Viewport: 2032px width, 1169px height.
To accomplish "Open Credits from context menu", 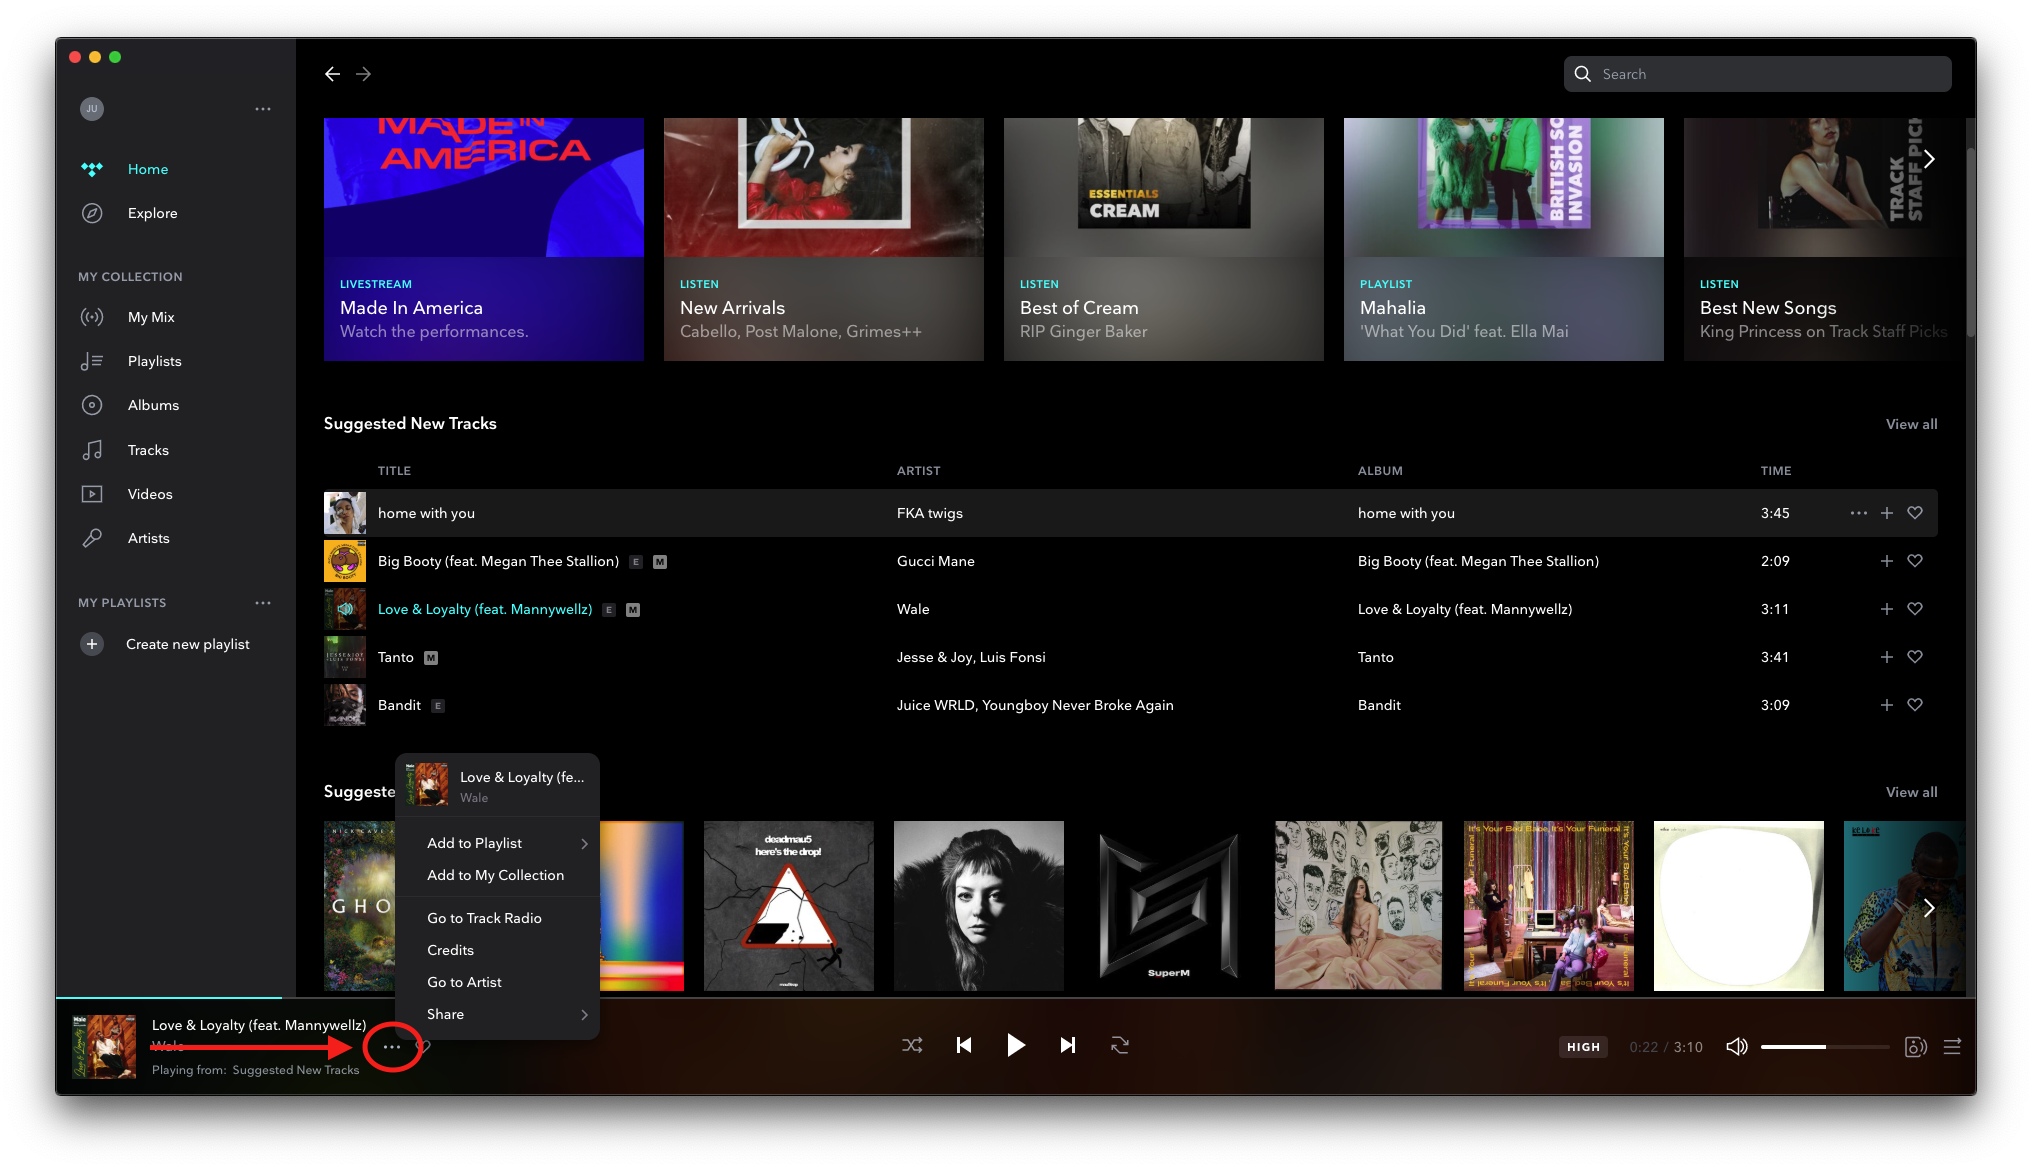I will 498,950.
